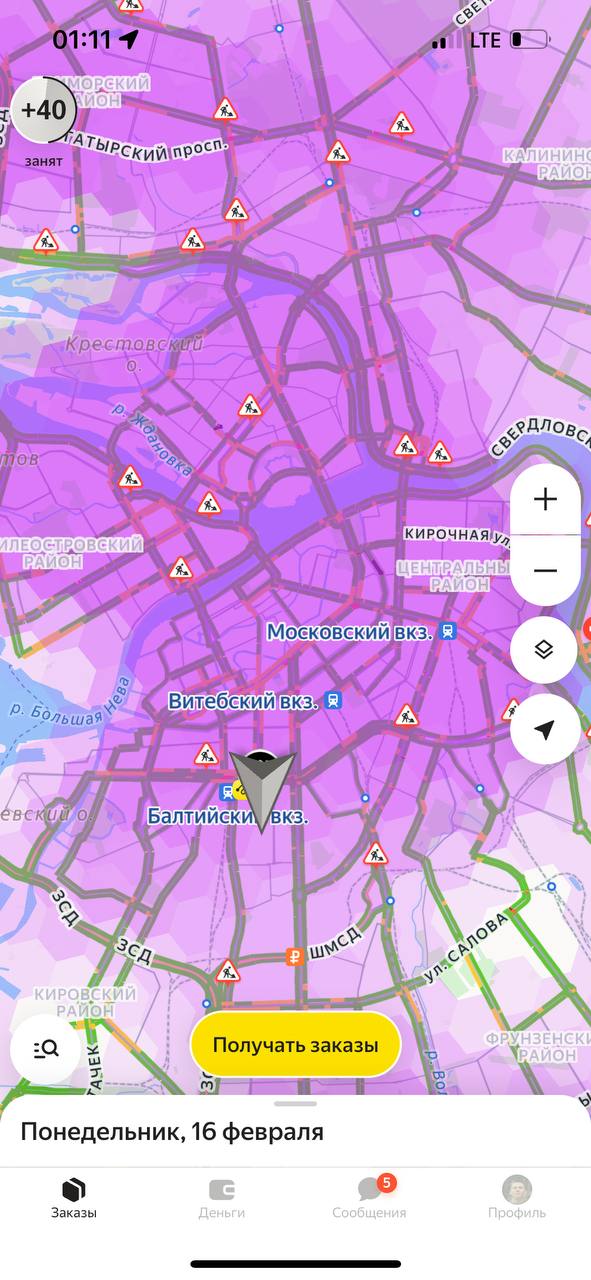
Task: Select the Витебский вкз. station icon
Action: click(333, 702)
